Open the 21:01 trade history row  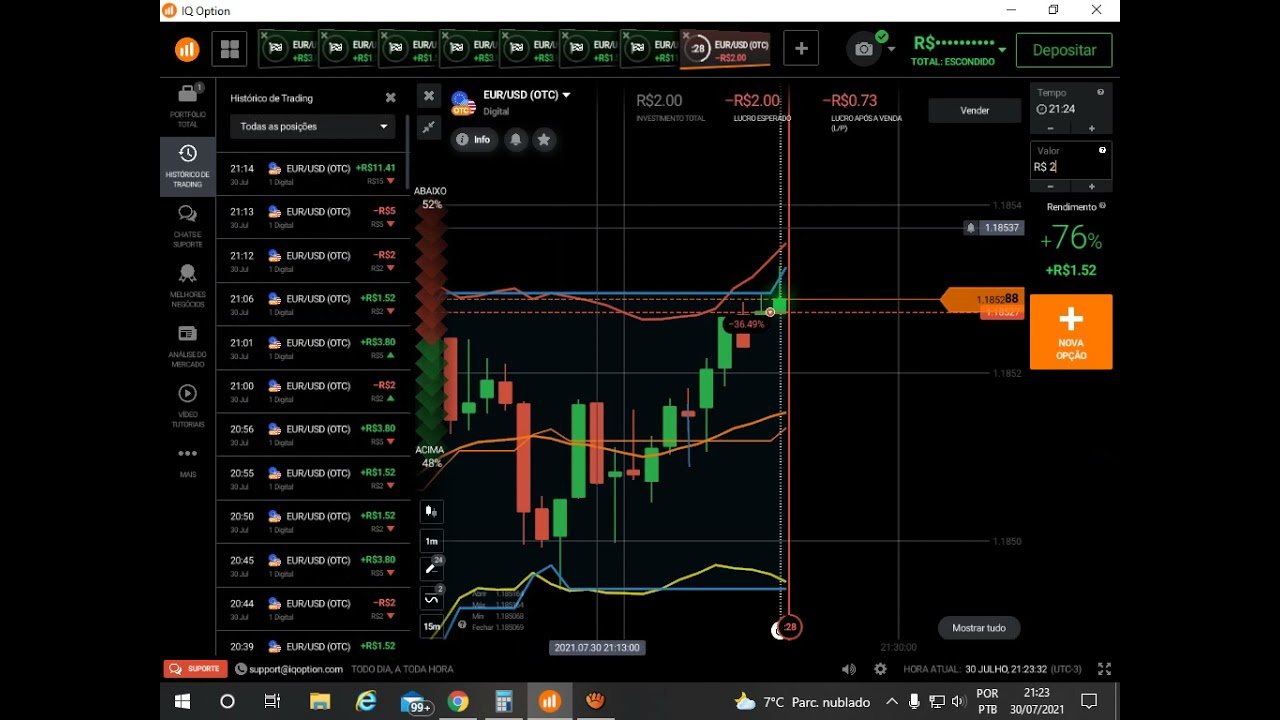click(x=313, y=348)
